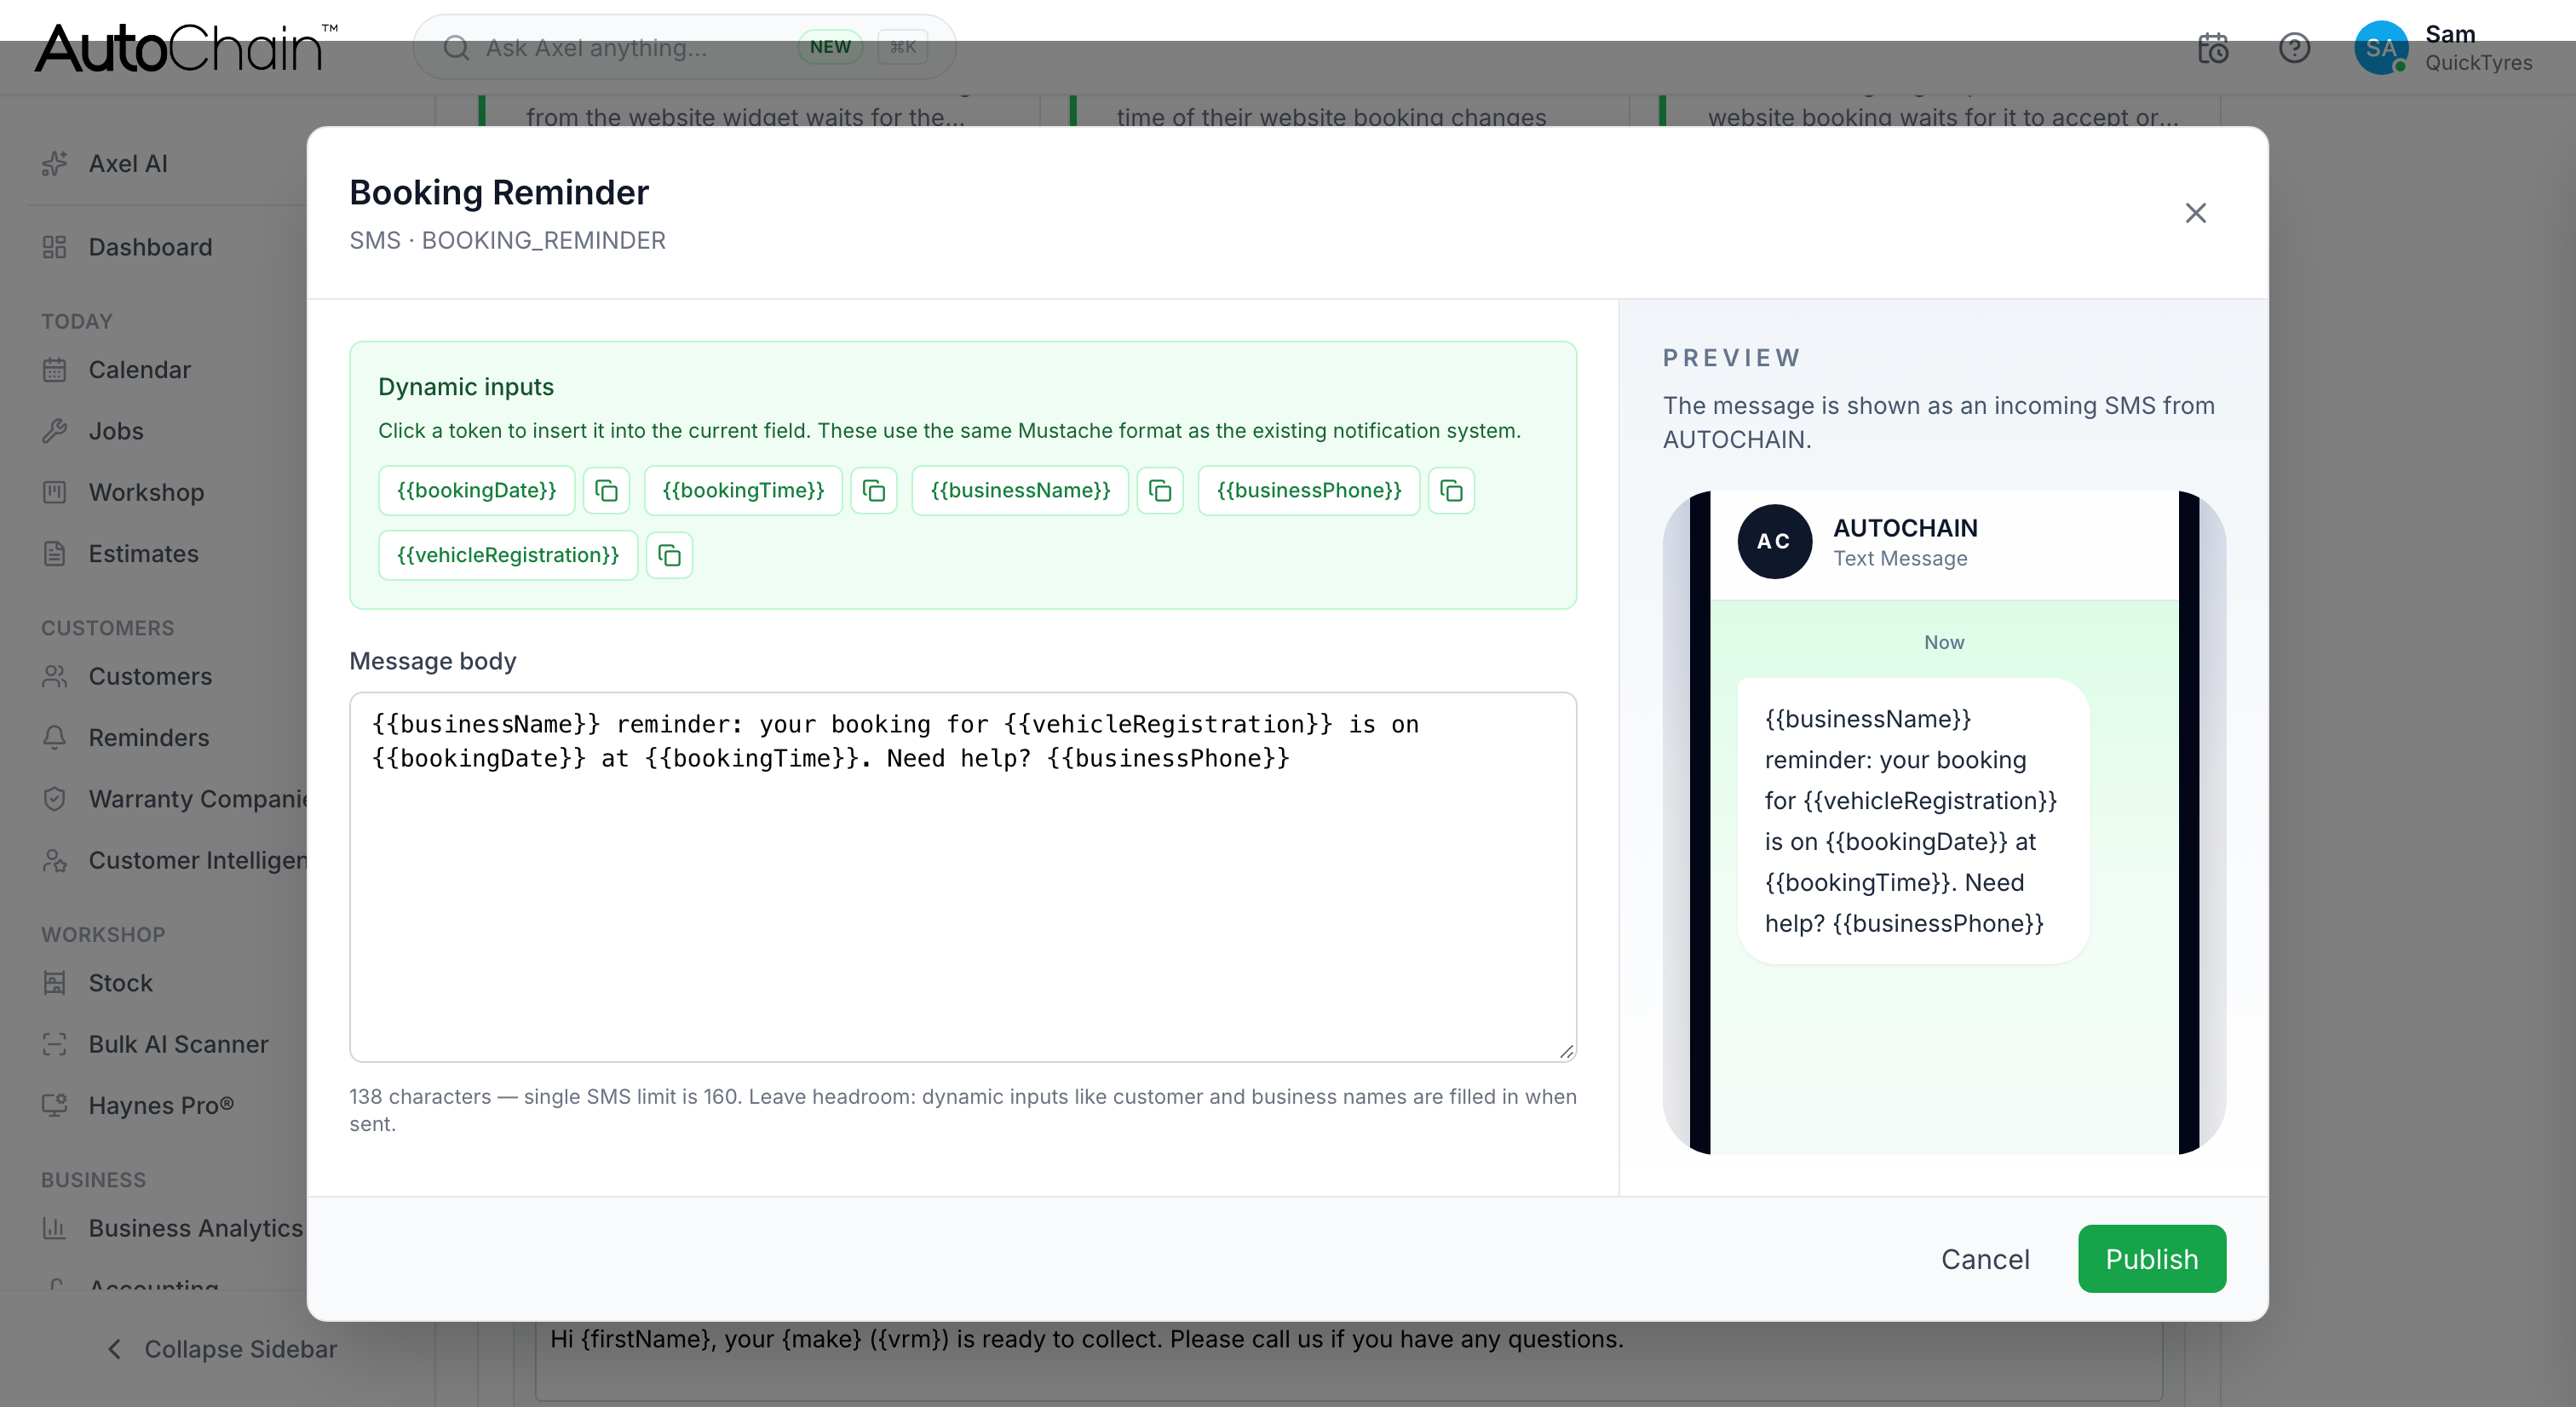Screen dimensions: 2576x1407
Task: Insert the {{businessPhone}} token
Action: [1308, 490]
